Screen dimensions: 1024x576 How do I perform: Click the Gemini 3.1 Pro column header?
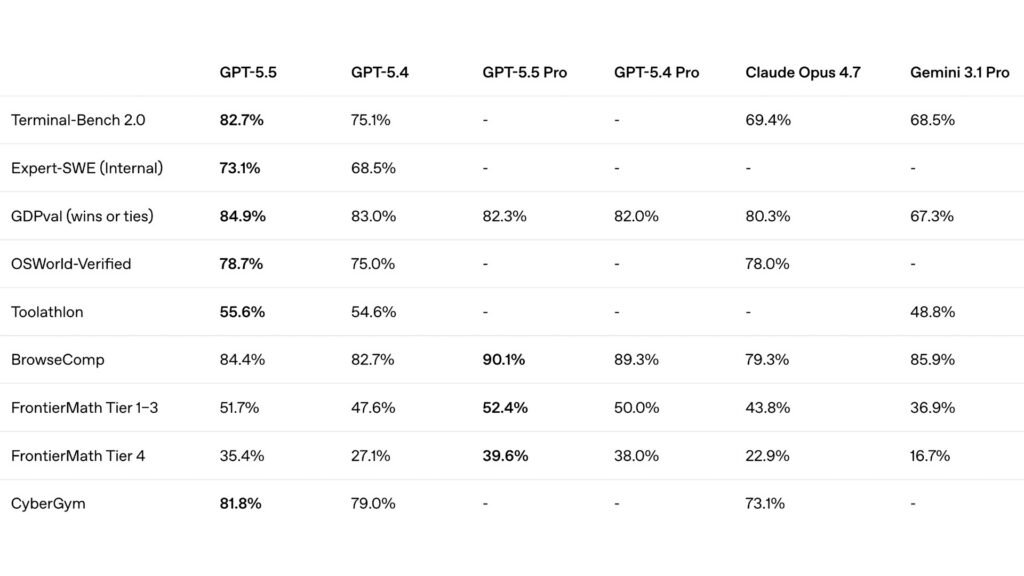(959, 73)
